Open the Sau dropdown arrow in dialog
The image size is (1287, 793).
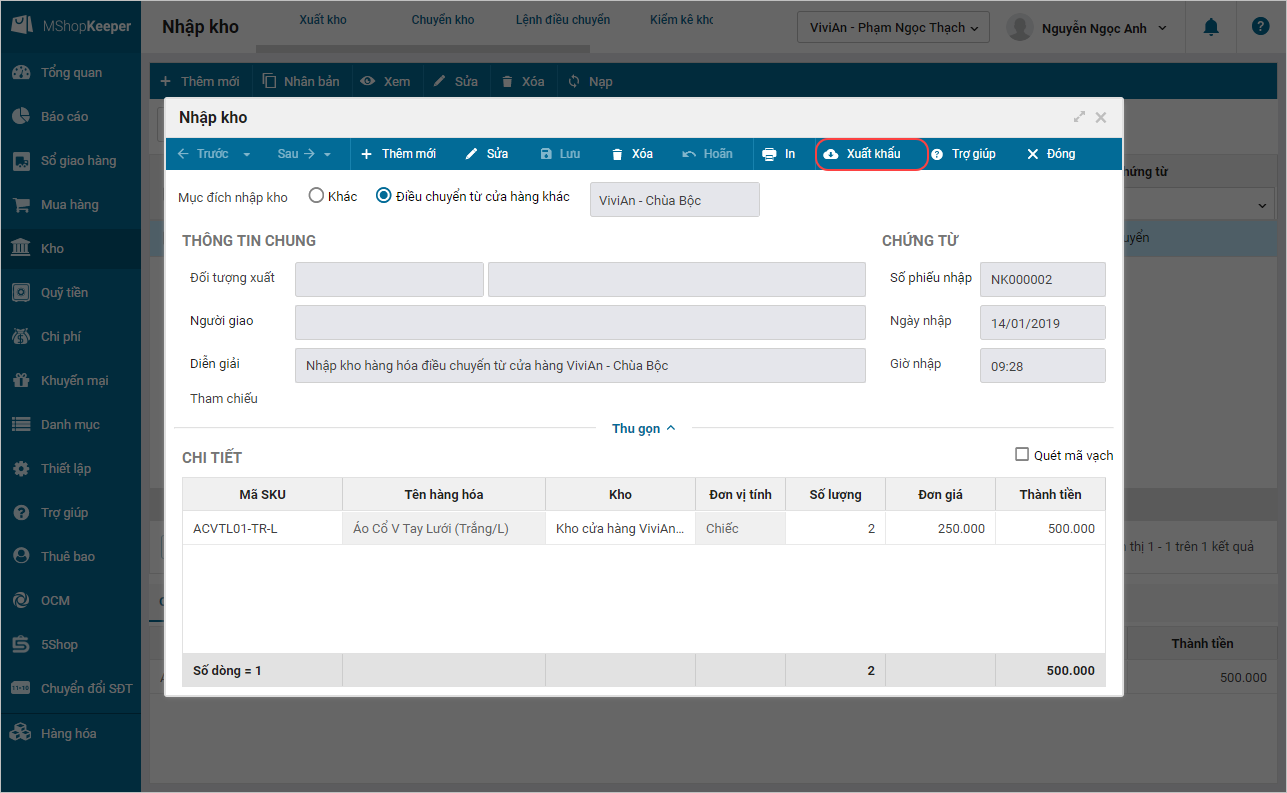(x=327, y=155)
